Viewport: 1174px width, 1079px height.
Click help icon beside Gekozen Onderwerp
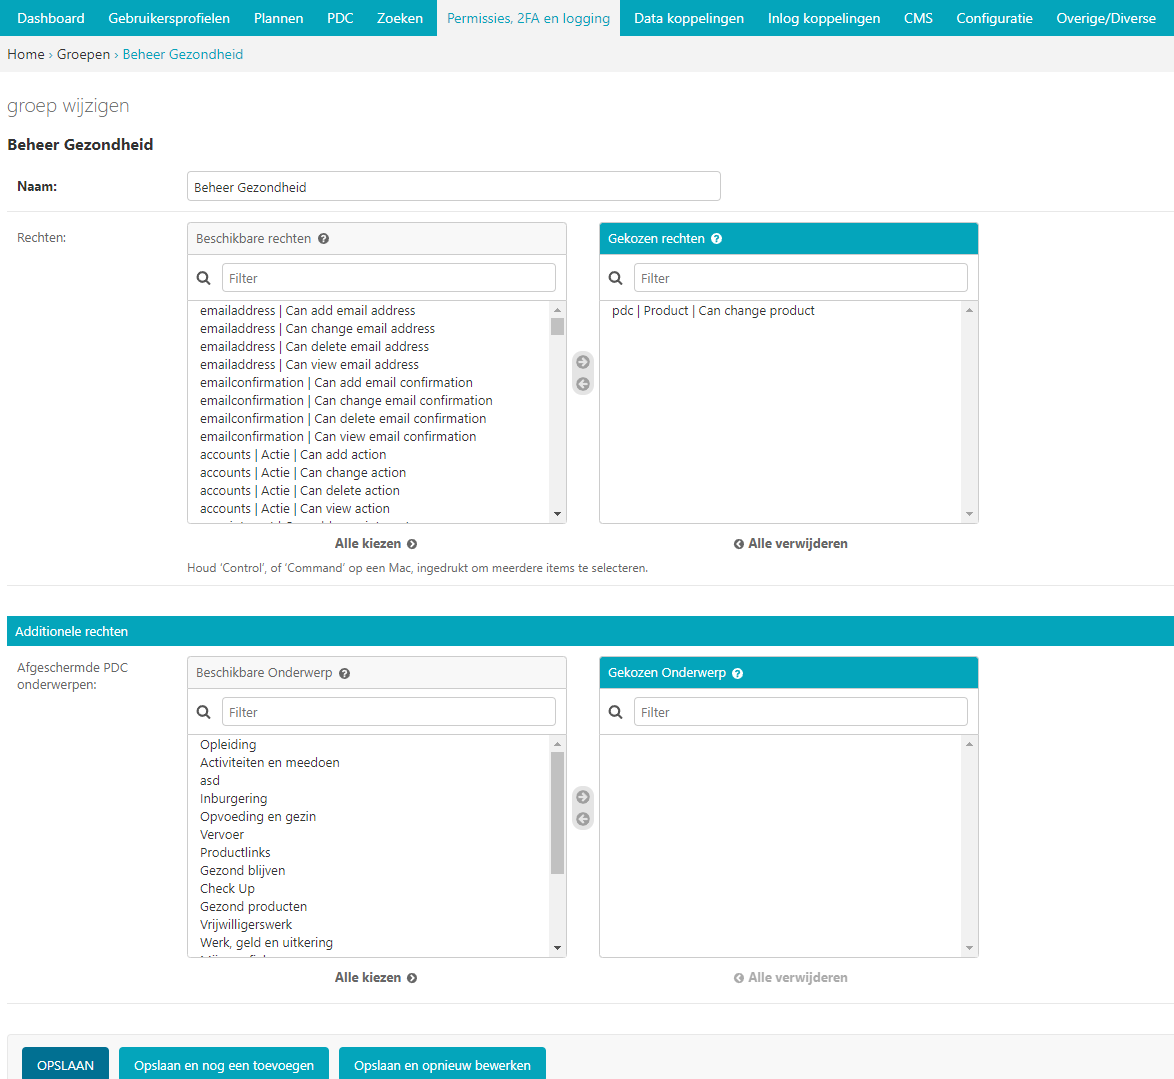[738, 673]
